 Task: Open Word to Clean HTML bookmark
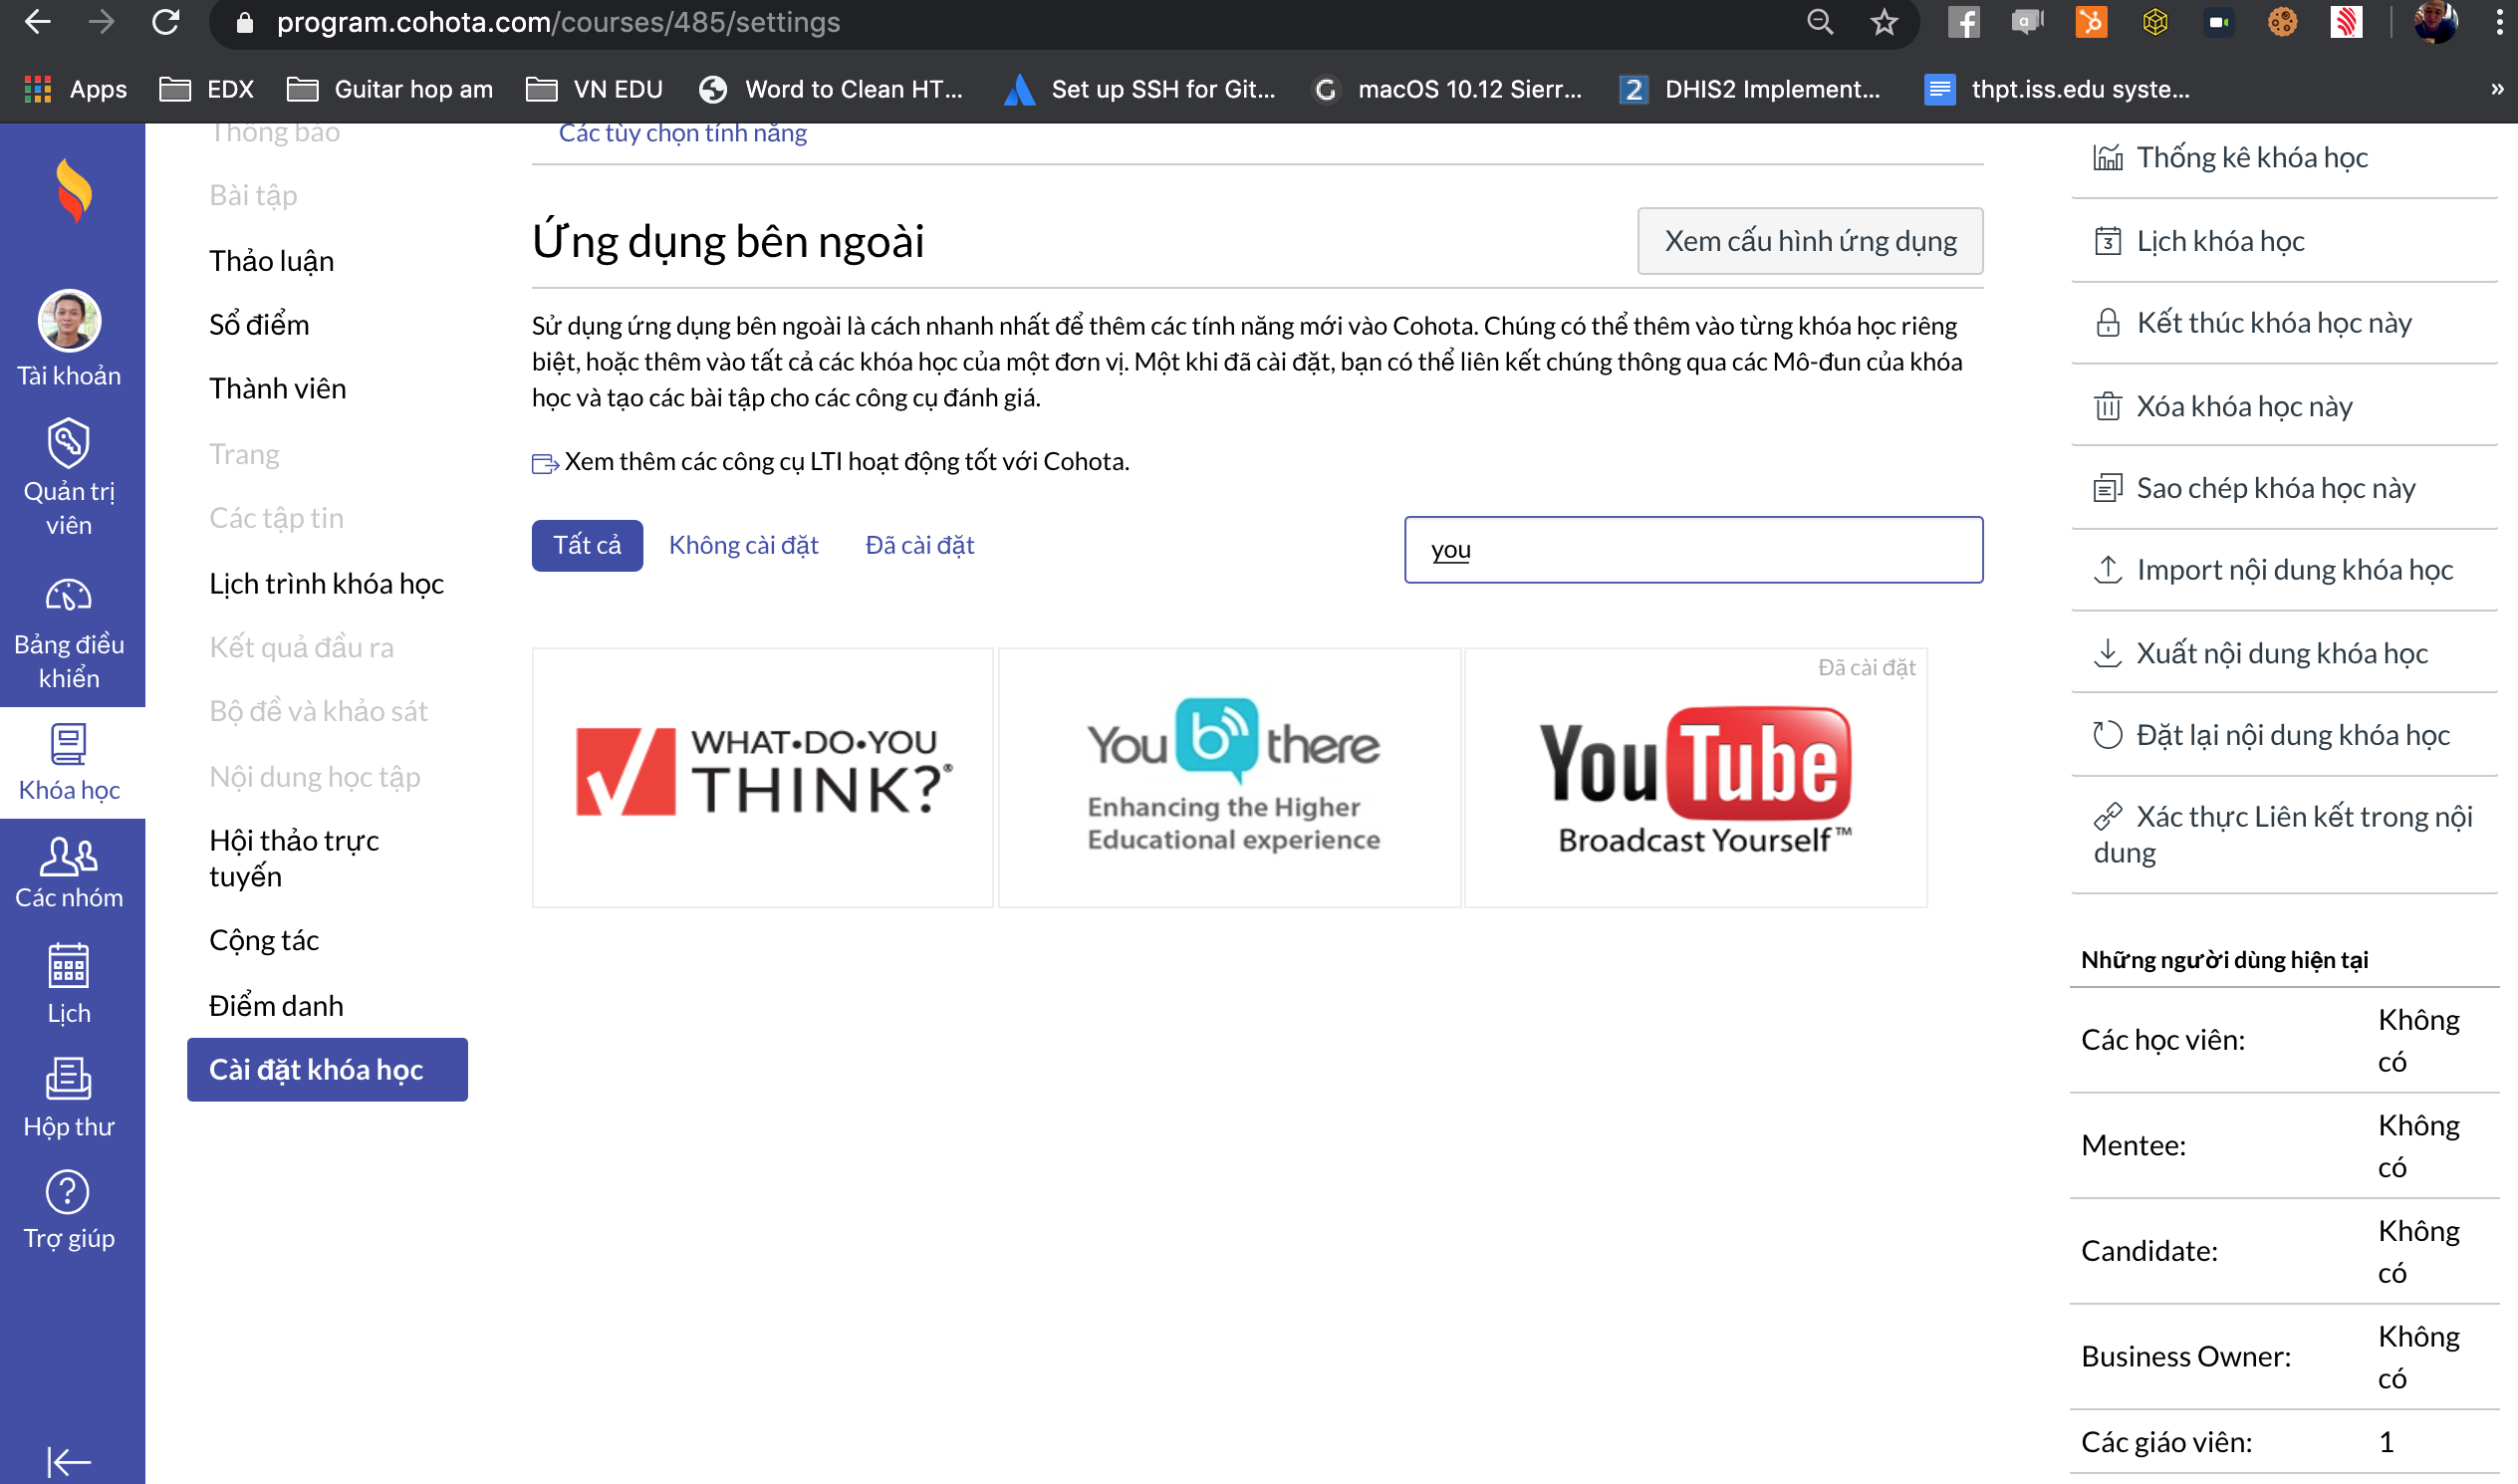tap(831, 89)
